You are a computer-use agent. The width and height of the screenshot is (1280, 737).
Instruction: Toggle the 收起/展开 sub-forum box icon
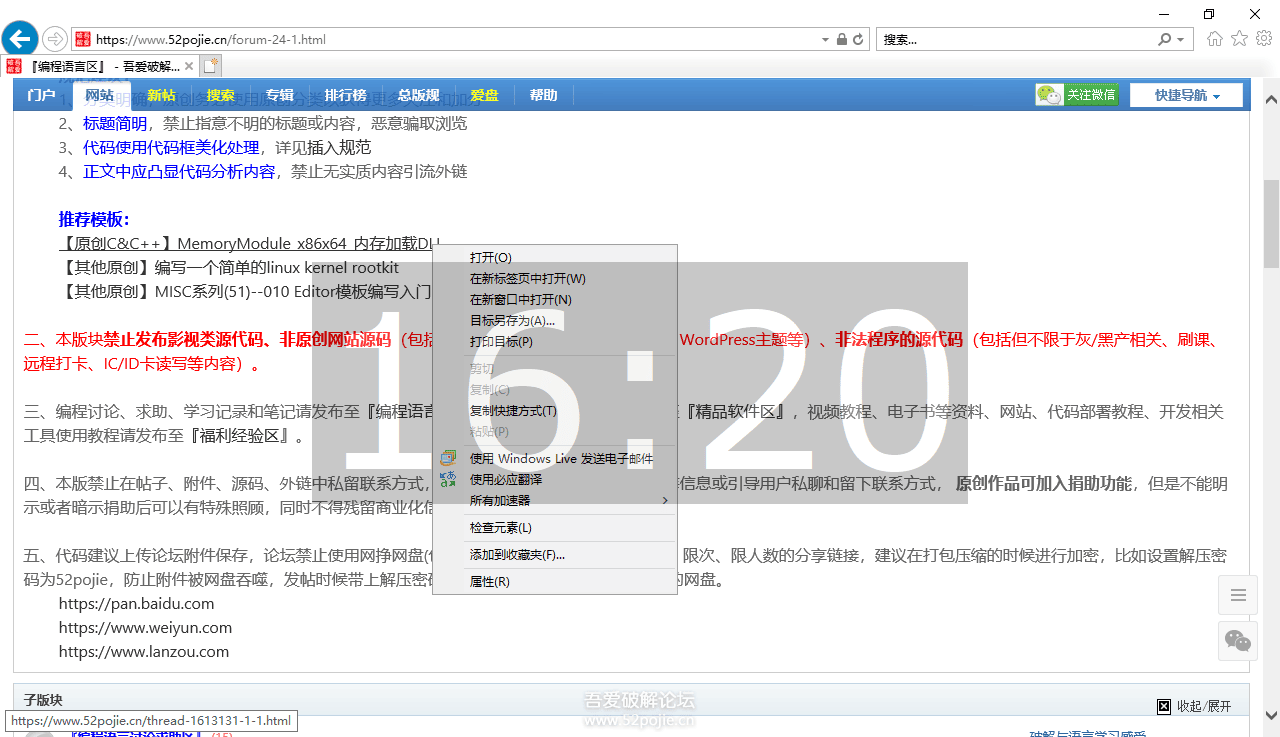pos(1164,706)
